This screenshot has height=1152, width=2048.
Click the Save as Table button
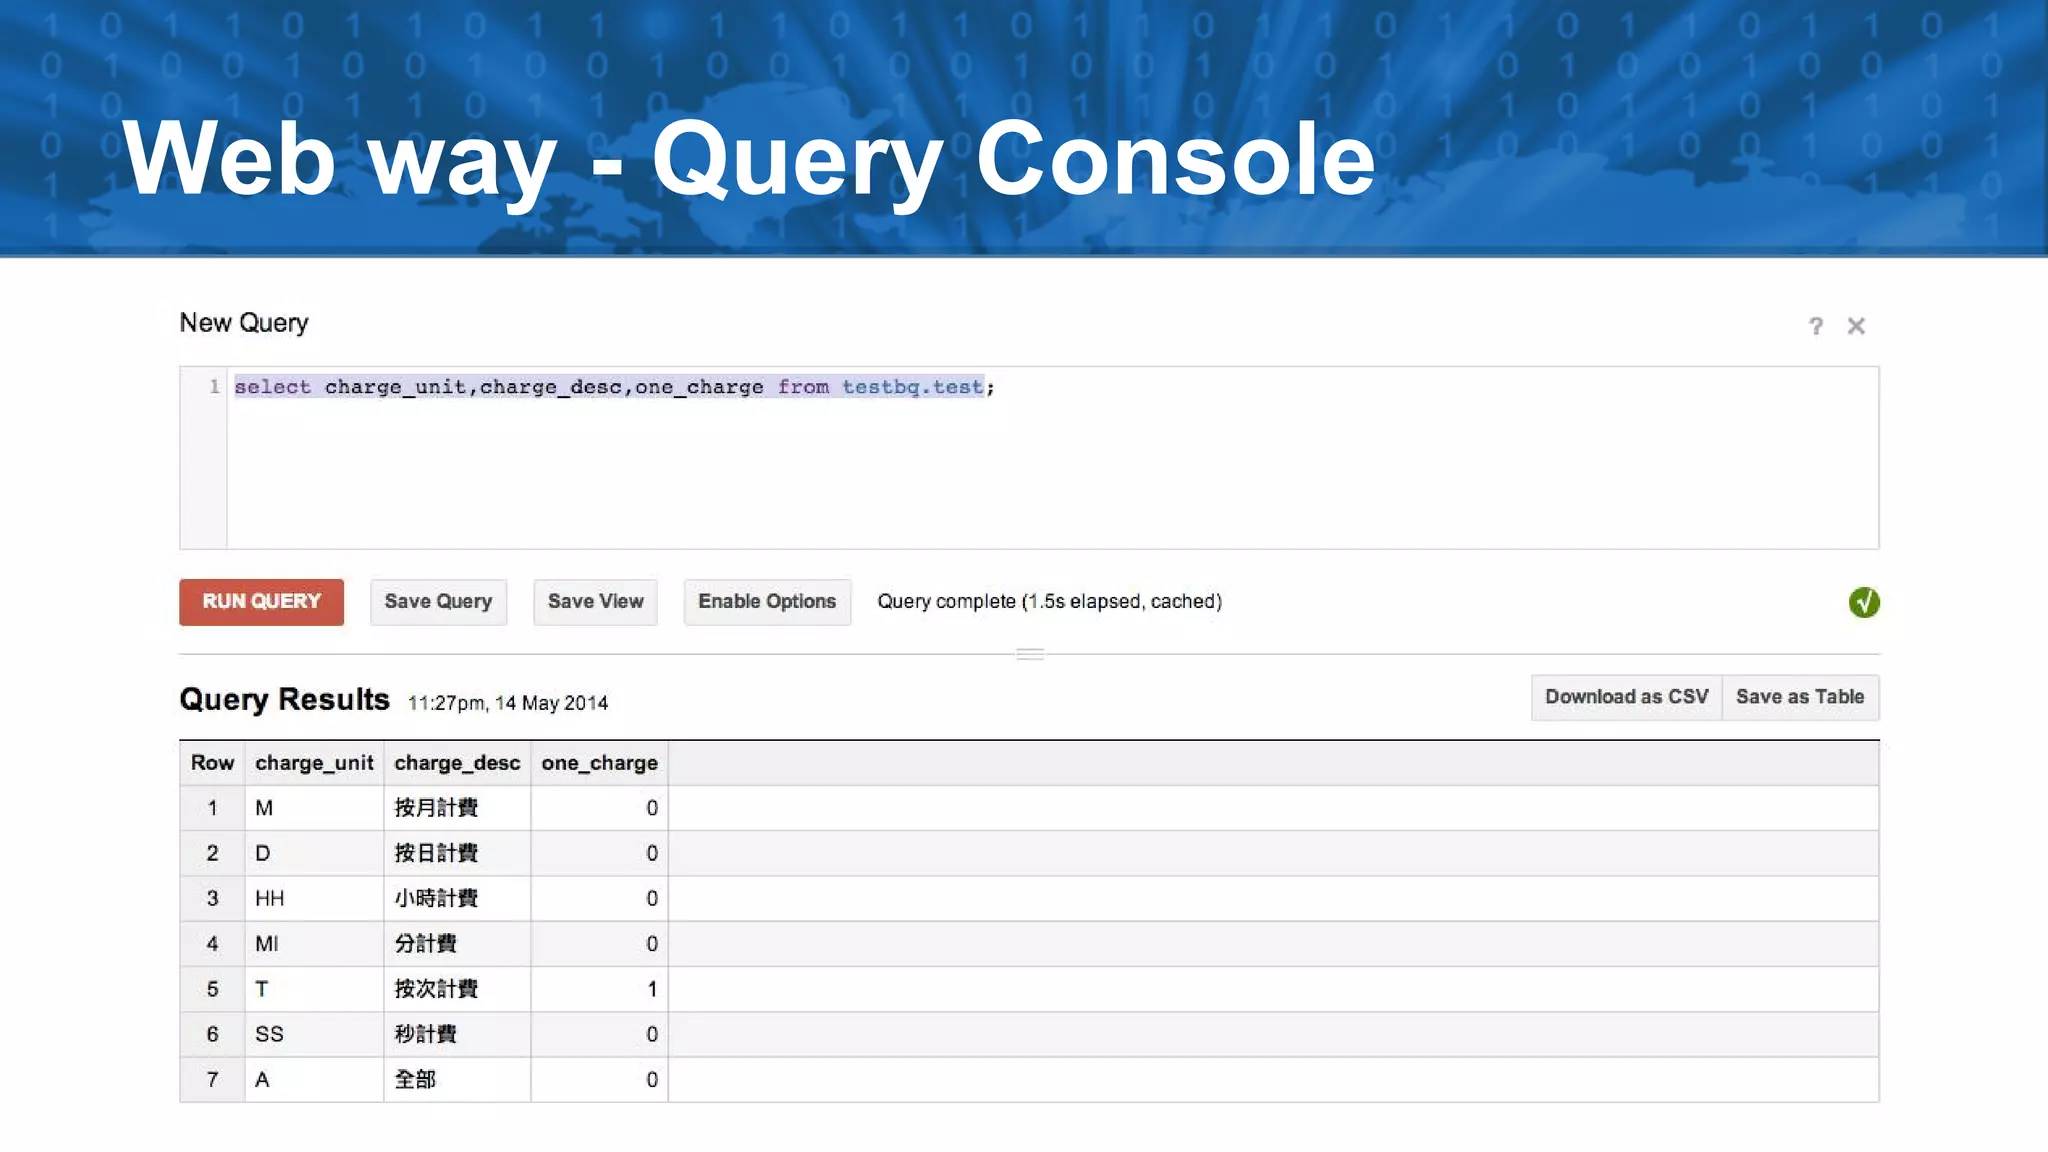point(1799,697)
